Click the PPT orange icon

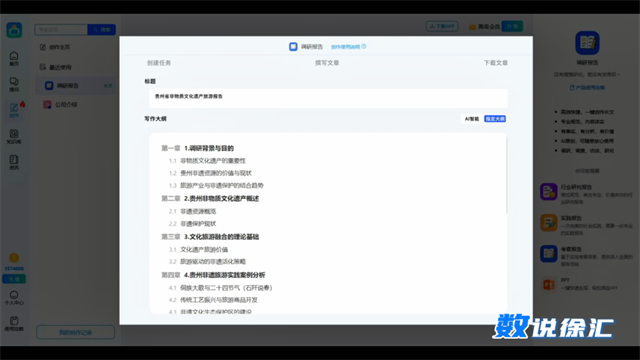[x=549, y=284]
